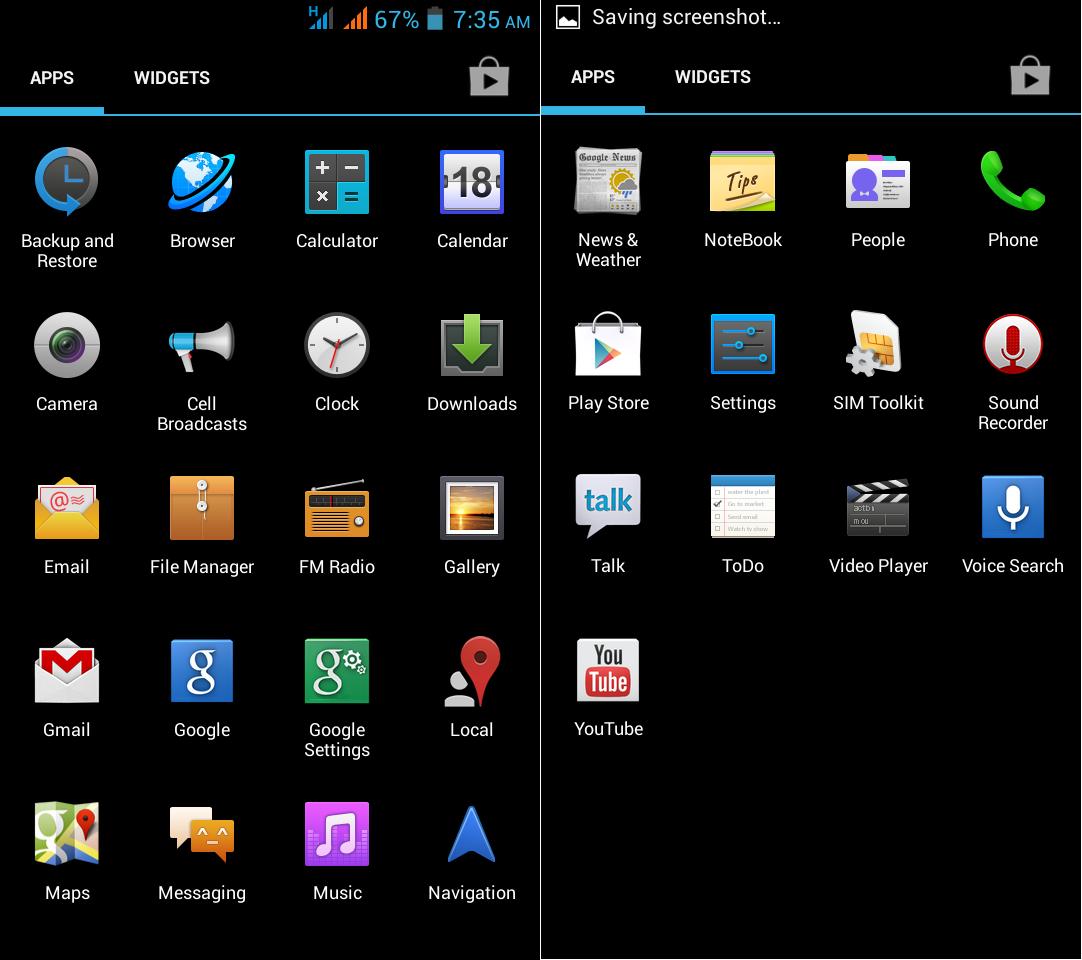This screenshot has width=1082, height=960.
Task: Select the APPS tab on left screen
Action: click(x=52, y=78)
